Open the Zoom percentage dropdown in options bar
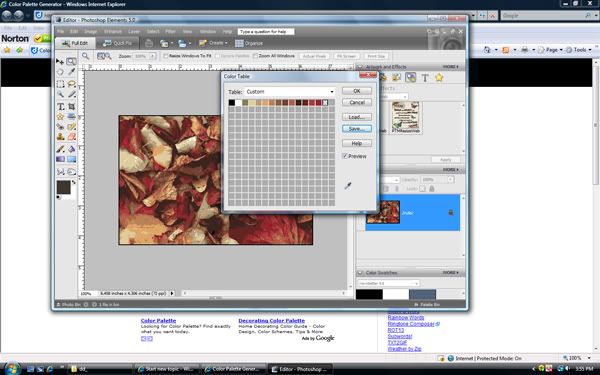Screen dimensions: 600x375 click(153, 56)
